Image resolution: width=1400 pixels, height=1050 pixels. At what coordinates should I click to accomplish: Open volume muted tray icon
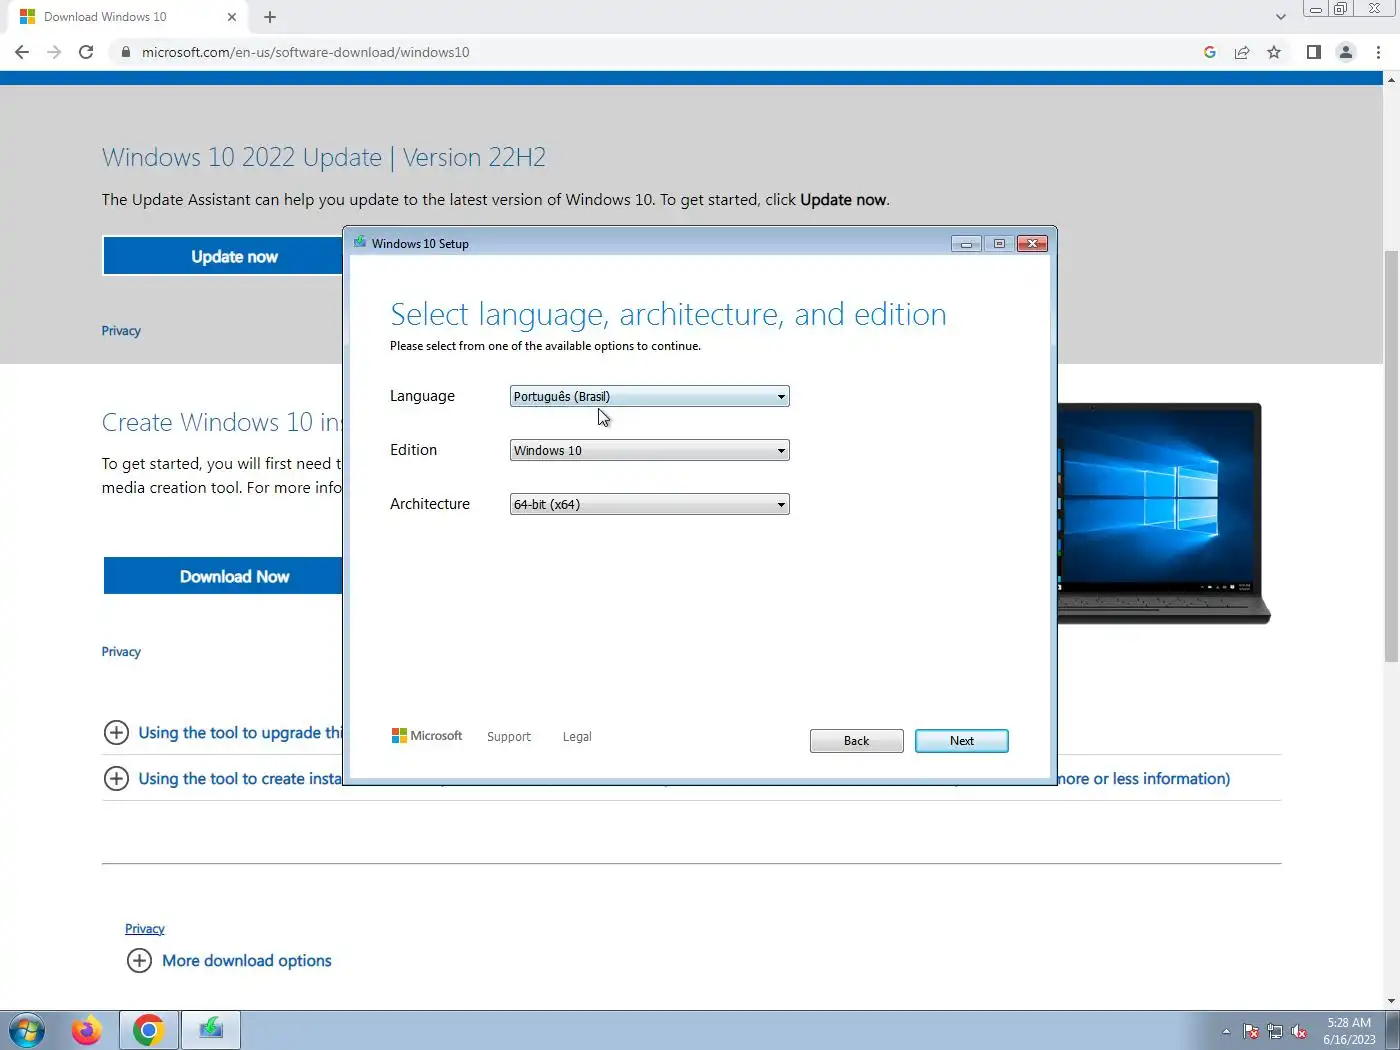1299,1031
